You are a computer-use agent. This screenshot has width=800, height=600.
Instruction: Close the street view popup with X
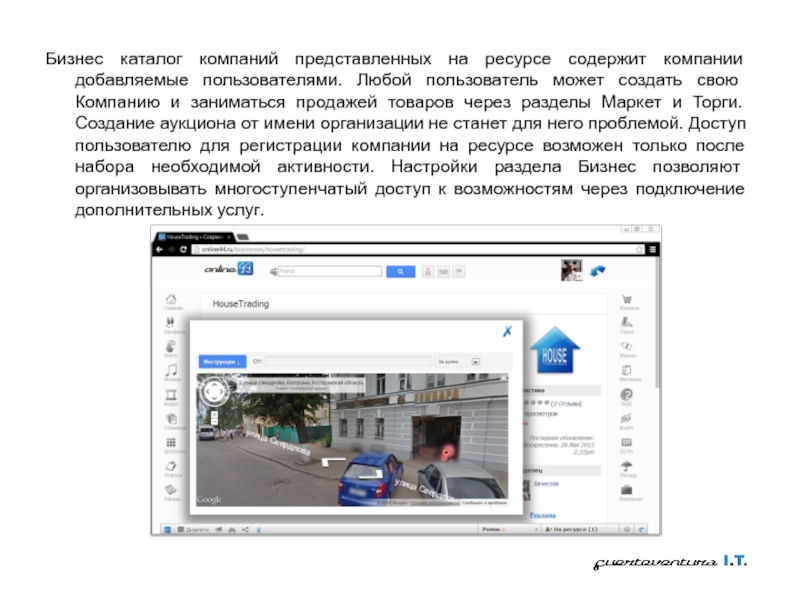pyautogui.click(x=507, y=332)
